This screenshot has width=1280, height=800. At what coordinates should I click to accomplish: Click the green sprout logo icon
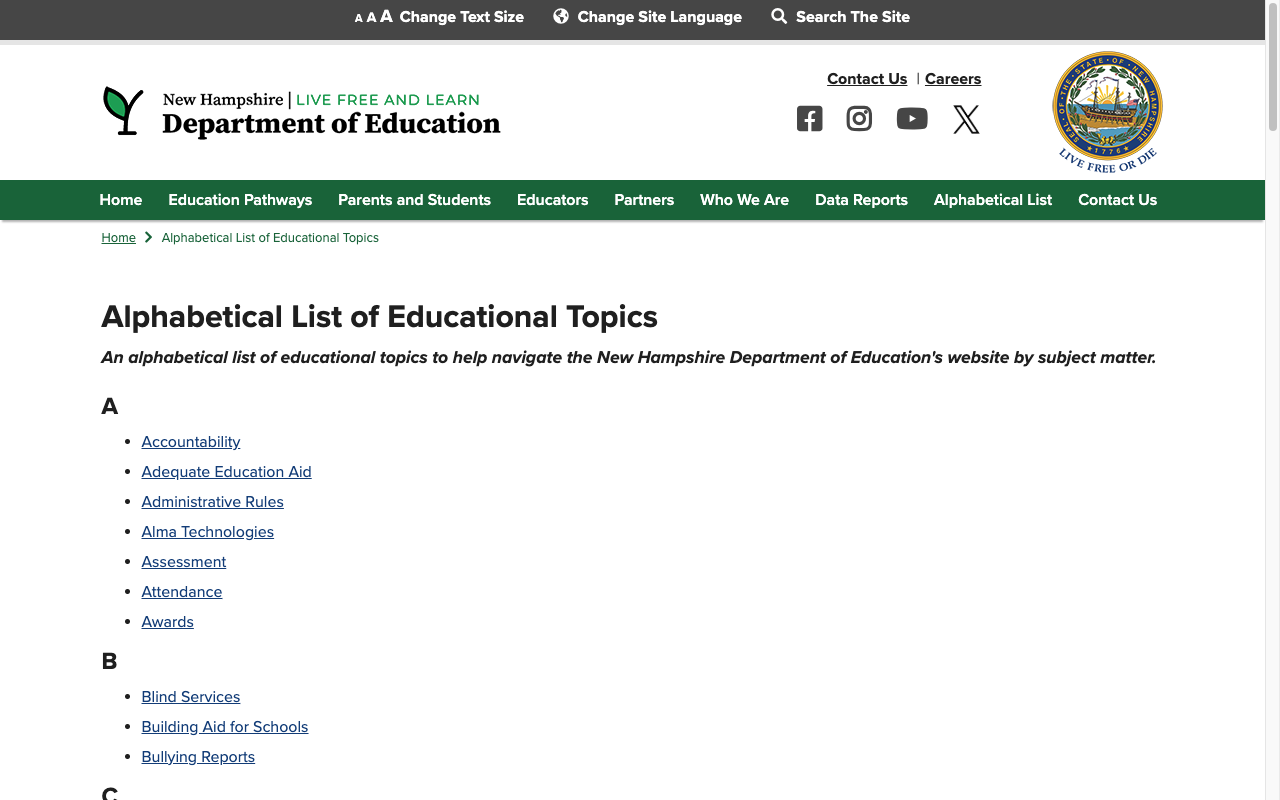[124, 110]
